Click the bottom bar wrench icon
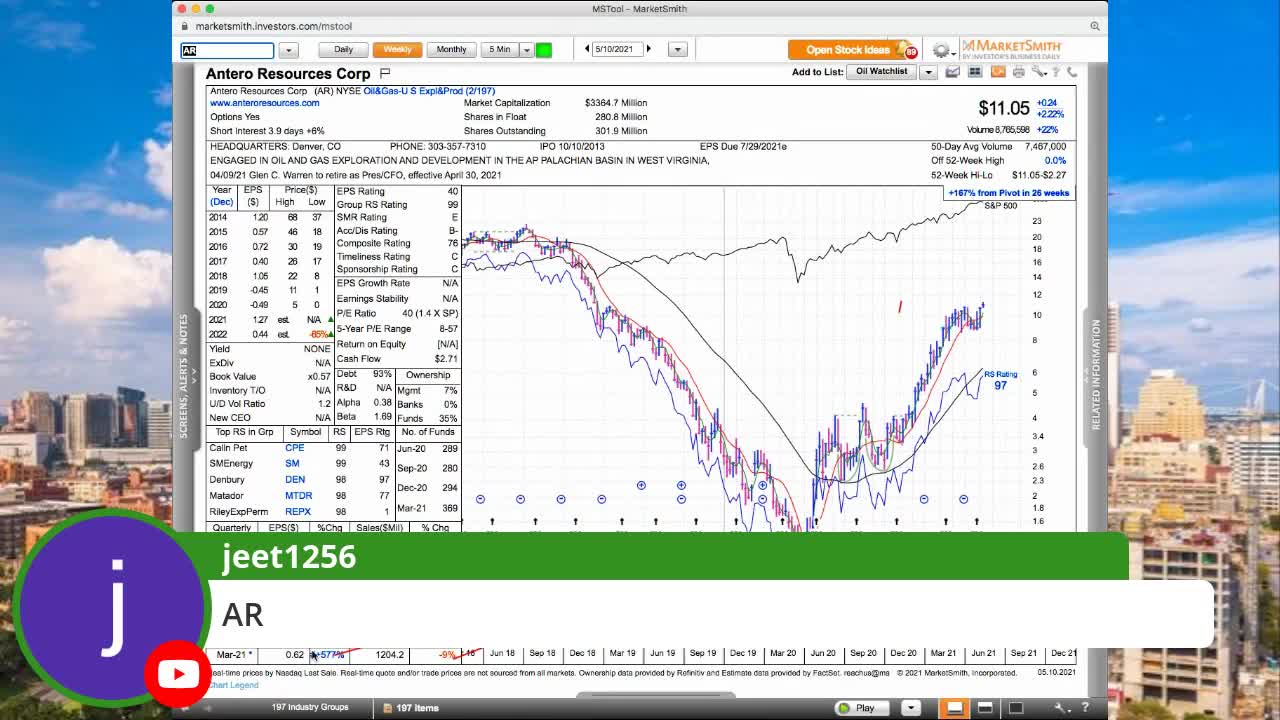Screen dimensions: 1280x720 coord(1059,708)
